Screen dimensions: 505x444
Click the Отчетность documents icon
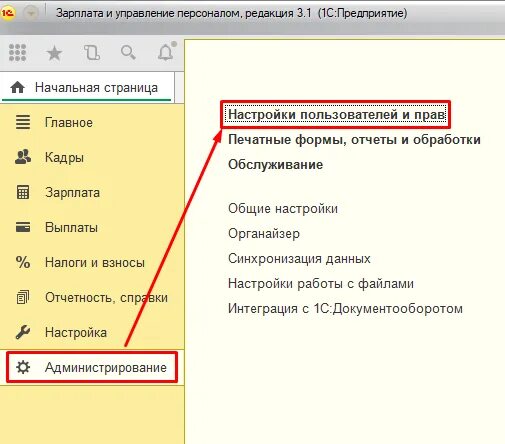[x=23, y=297]
